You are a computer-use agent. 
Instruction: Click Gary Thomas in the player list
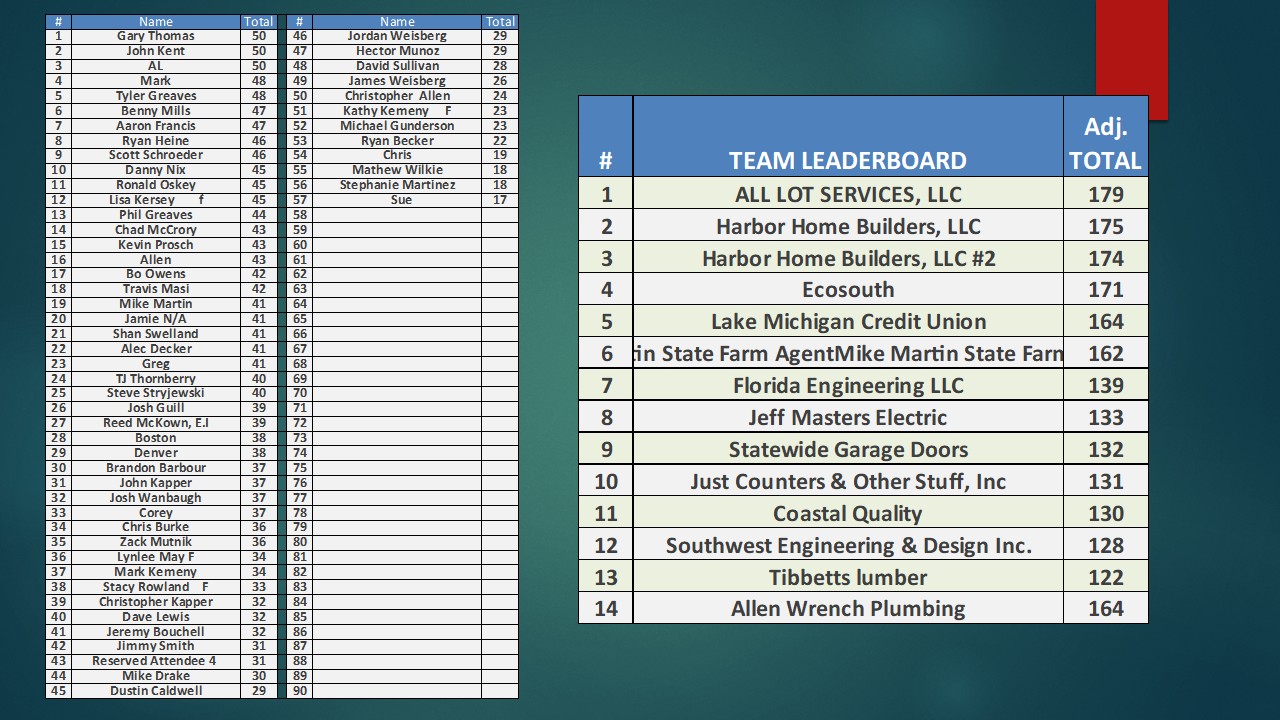coord(156,36)
